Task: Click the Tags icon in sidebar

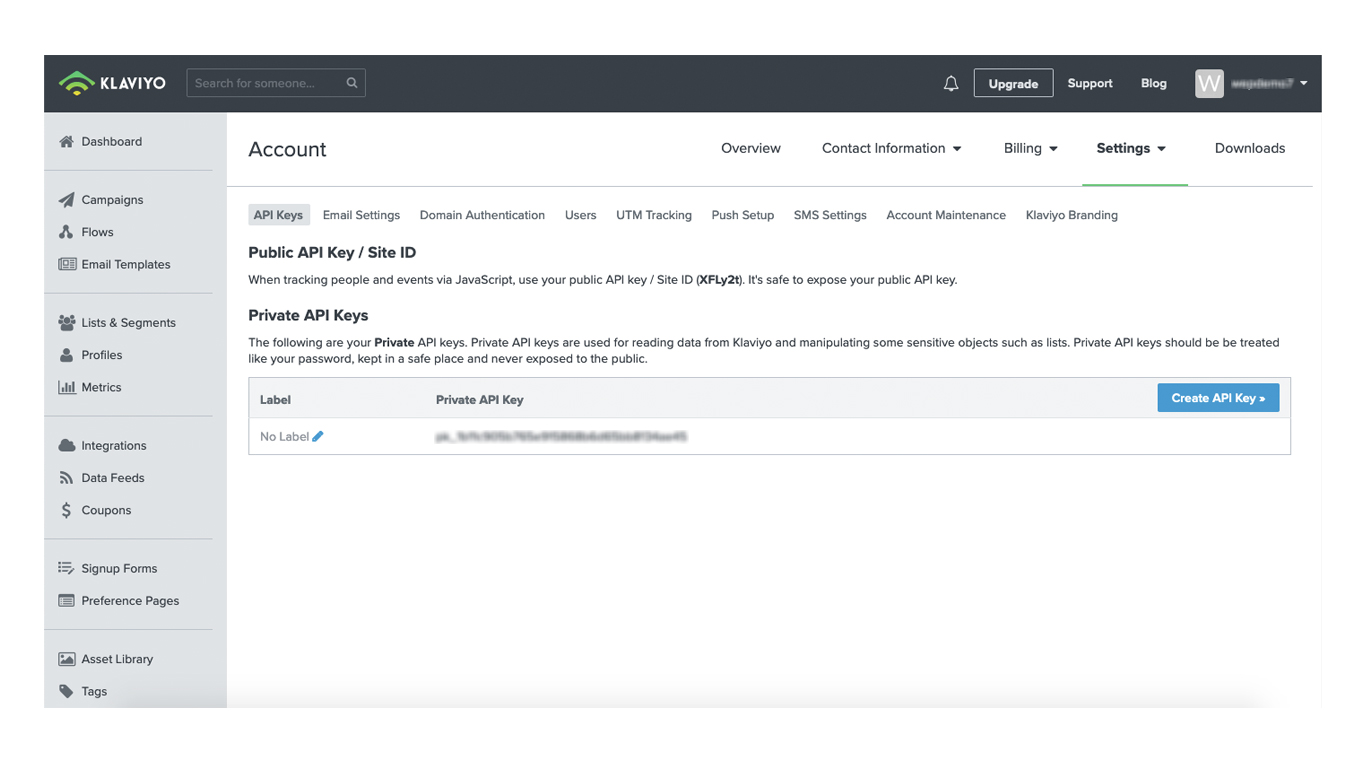Action: (x=67, y=691)
